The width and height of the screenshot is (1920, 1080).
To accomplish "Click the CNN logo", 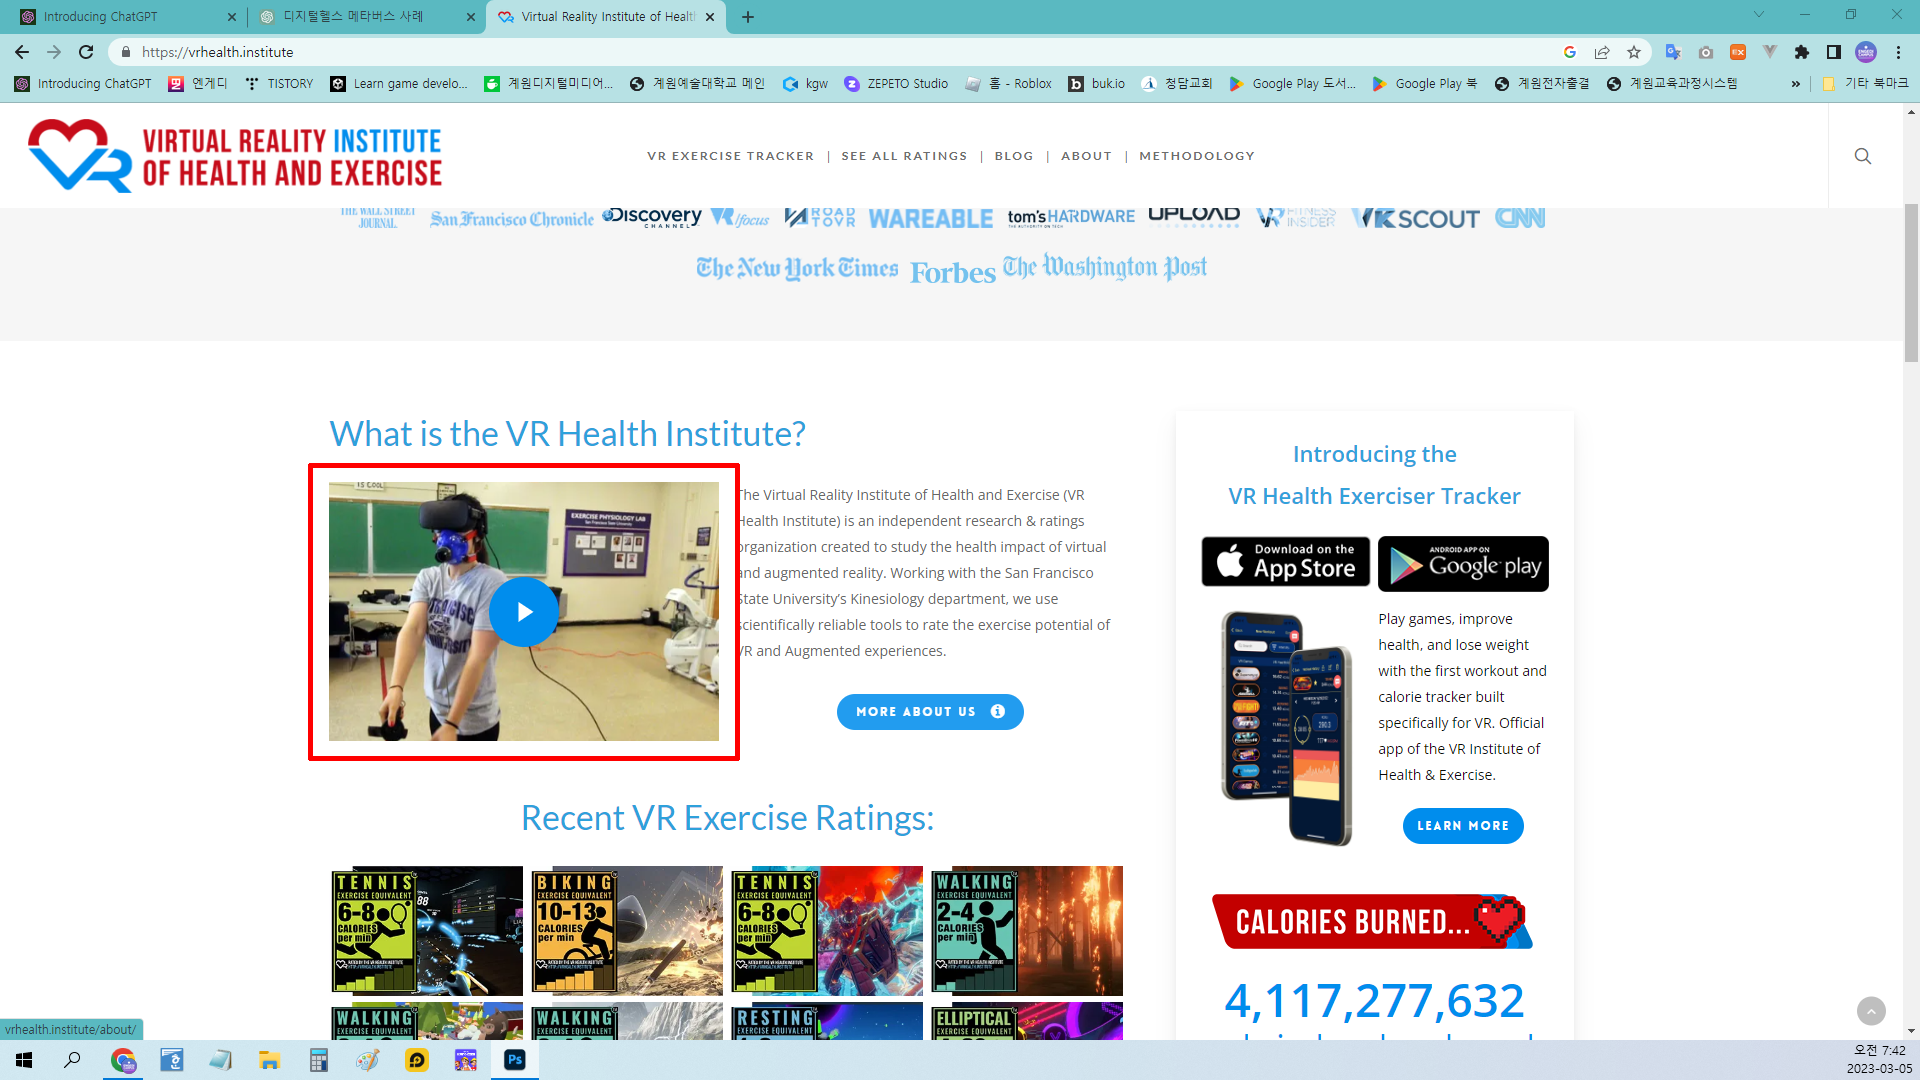I will (x=1520, y=218).
